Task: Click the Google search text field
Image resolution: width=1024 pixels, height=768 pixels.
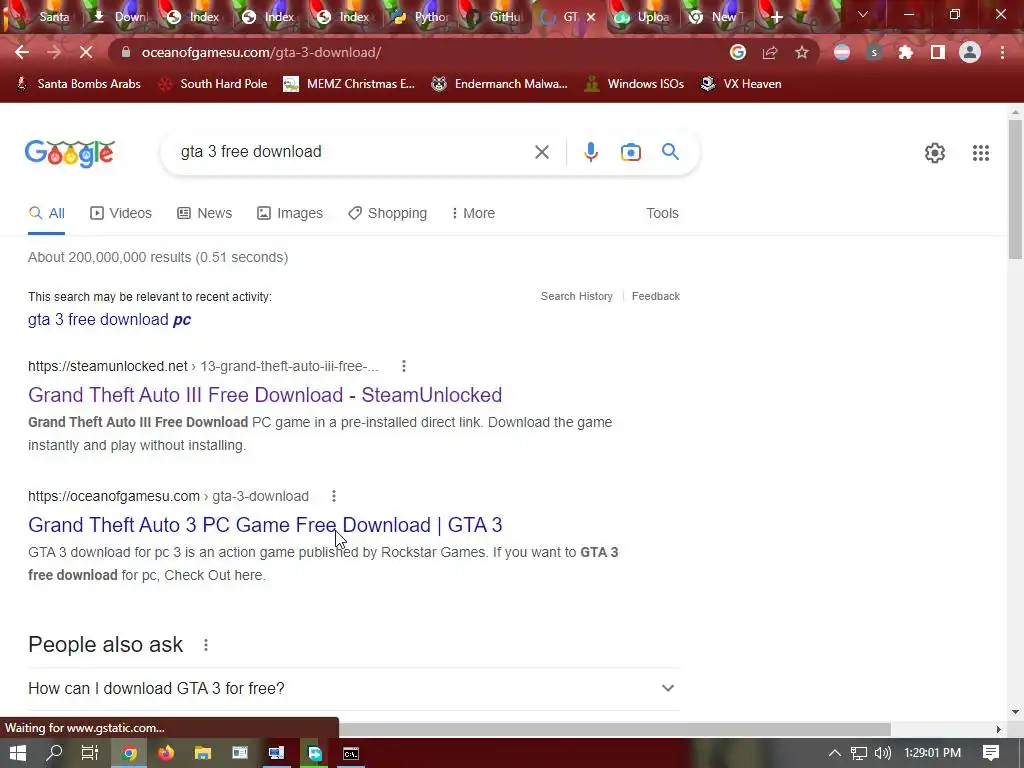Action: pyautogui.click(x=349, y=152)
